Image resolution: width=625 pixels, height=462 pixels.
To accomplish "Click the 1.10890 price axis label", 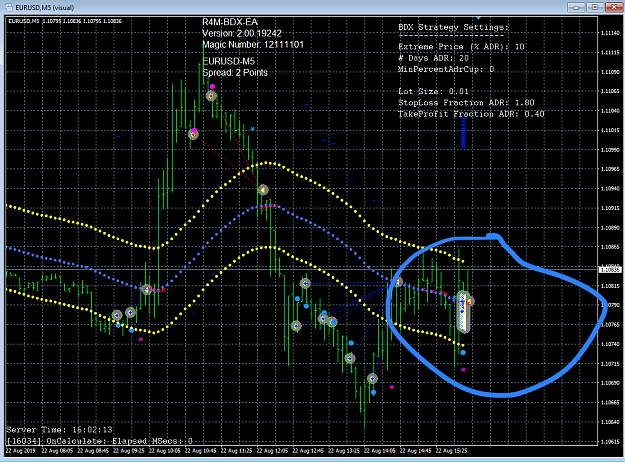I will click(x=610, y=228).
